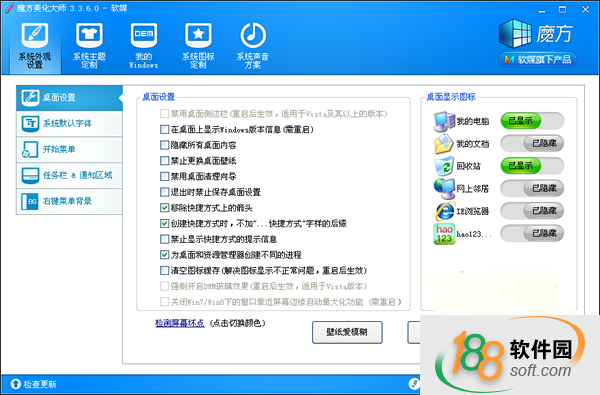The image size is (600, 395).
Task: Enable 禁用桌面清理向导 checkbox
Action: (x=165, y=176)
